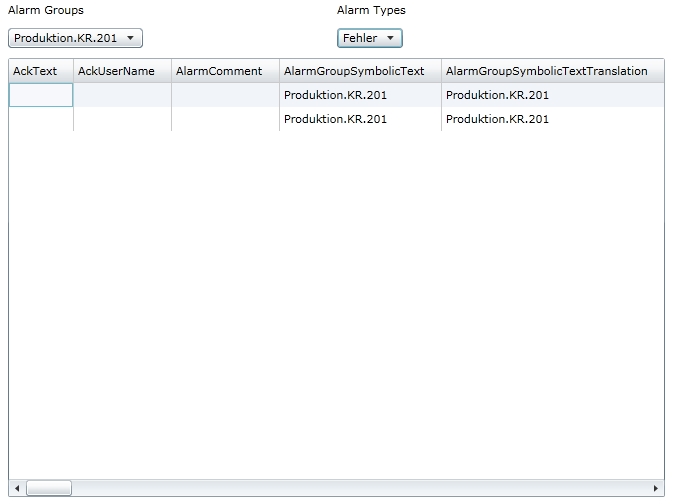The image size is (674, 504).
Task: Click the horizontal scrollbar right arrow
Action: coord(656,488)
